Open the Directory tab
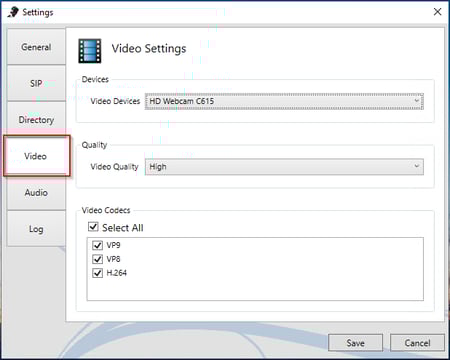The width and height of the screenshot is (450, 360). click(x=36, y=120)
